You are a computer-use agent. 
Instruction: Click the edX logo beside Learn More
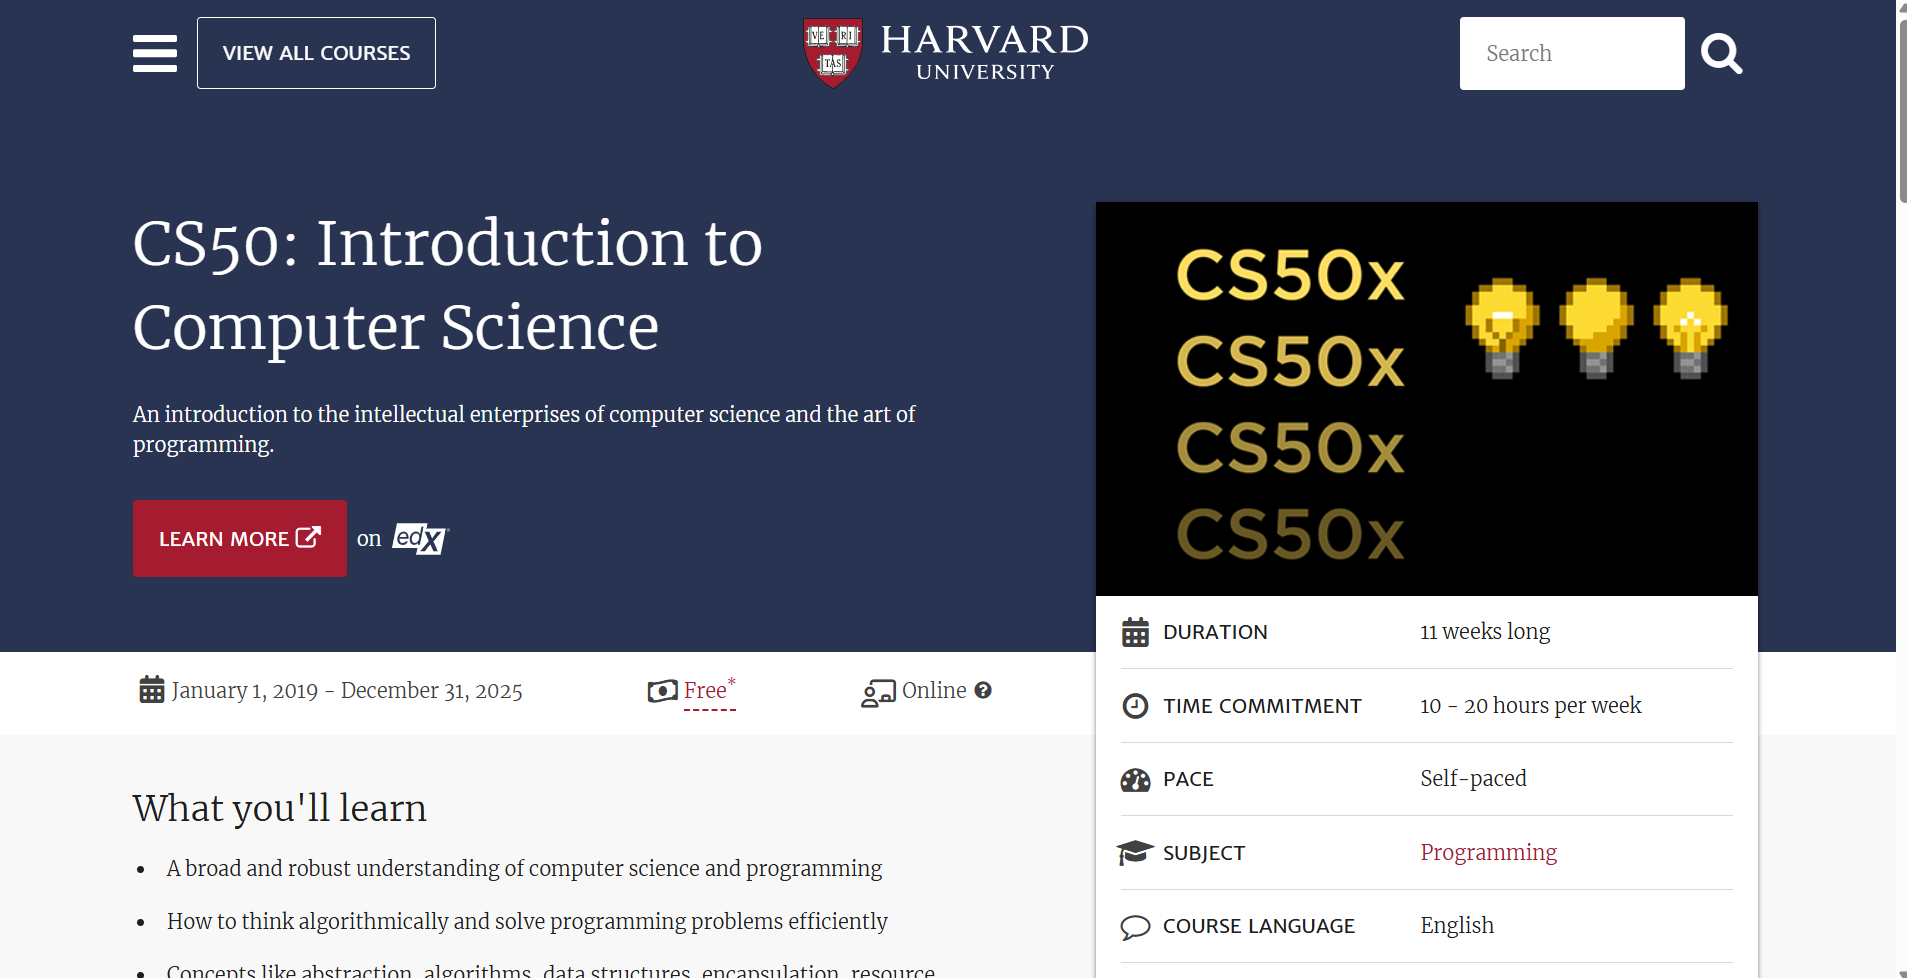(418, 539)
